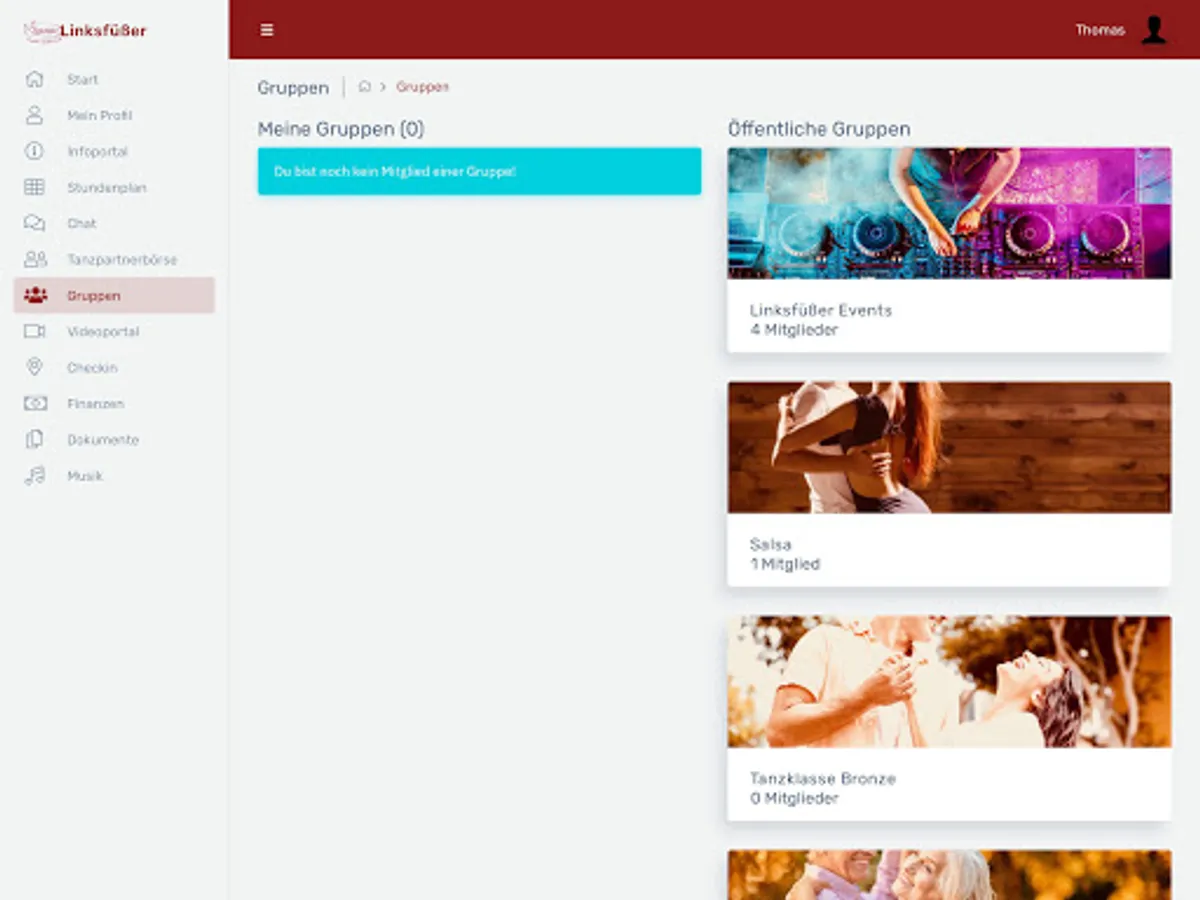Image resolution: width=1200 pixels, height=900 pixels.
Task: Click the Dokumente files icon
Action: tap(34, 439)
